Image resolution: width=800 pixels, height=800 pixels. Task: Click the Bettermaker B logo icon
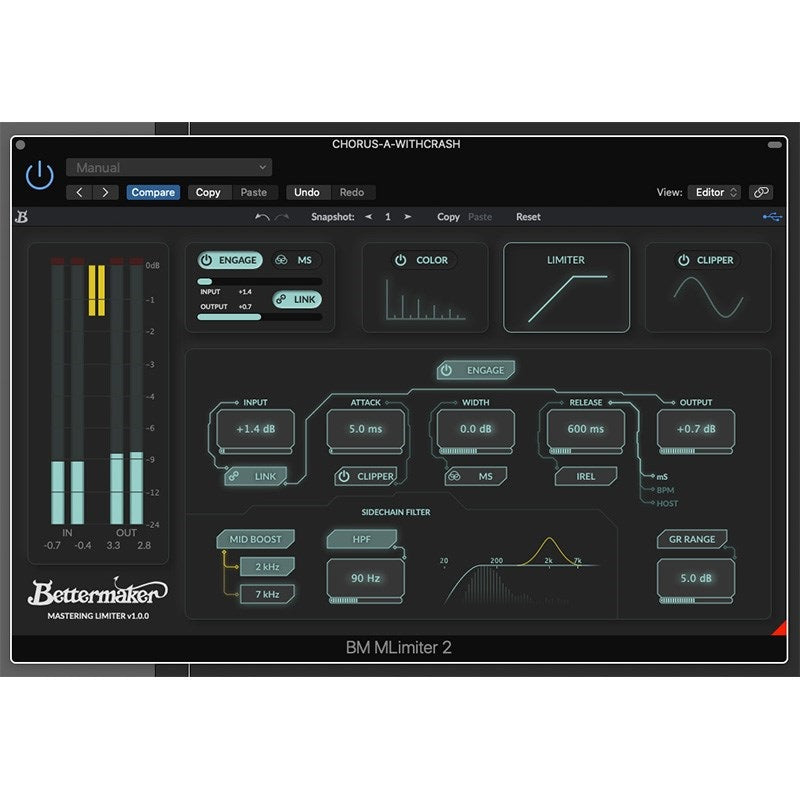(x=20, y=217)
